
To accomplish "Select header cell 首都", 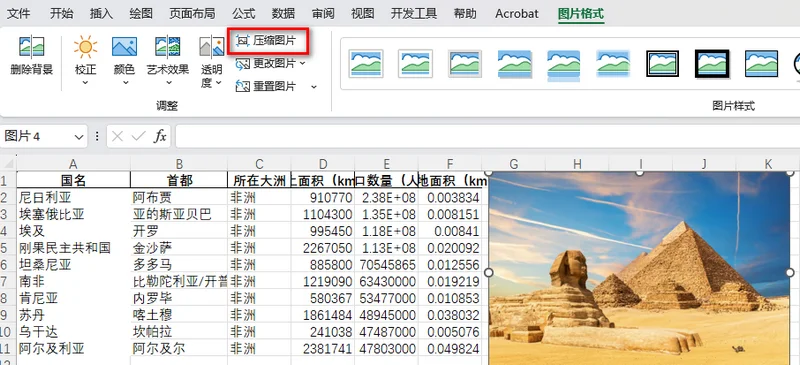I will click(179, 180).
